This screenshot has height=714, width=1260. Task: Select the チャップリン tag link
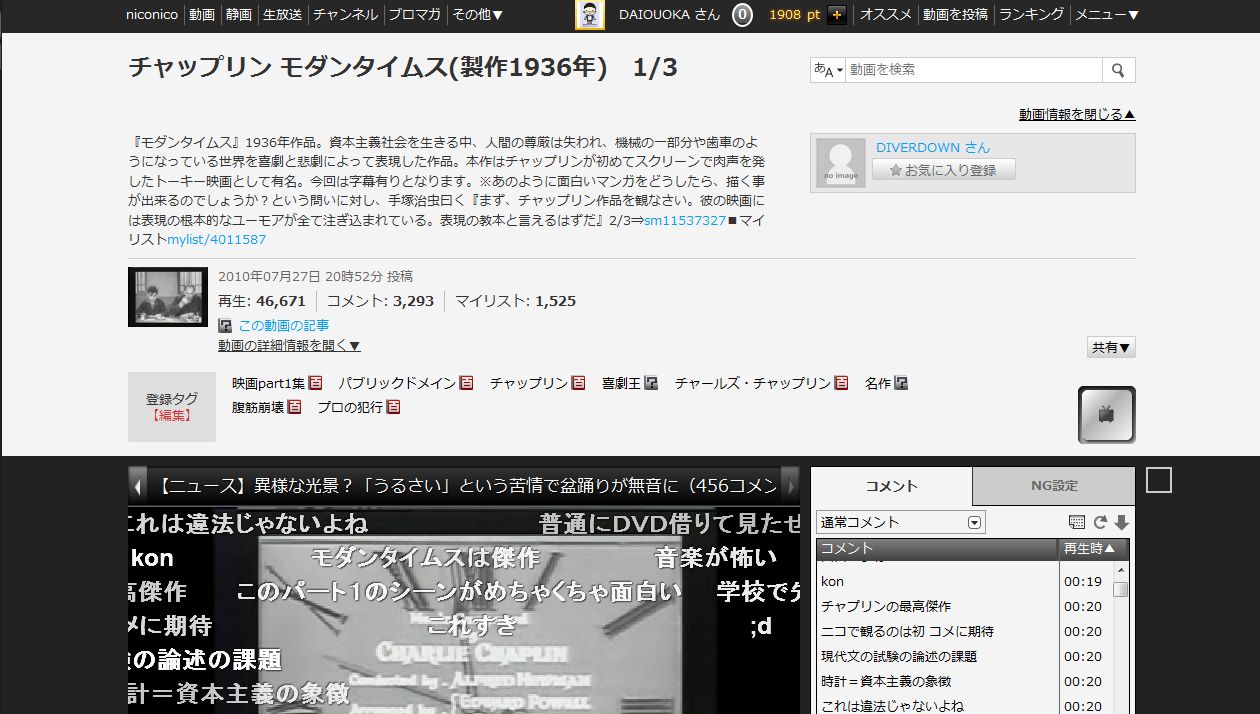[x=529, y=383]
